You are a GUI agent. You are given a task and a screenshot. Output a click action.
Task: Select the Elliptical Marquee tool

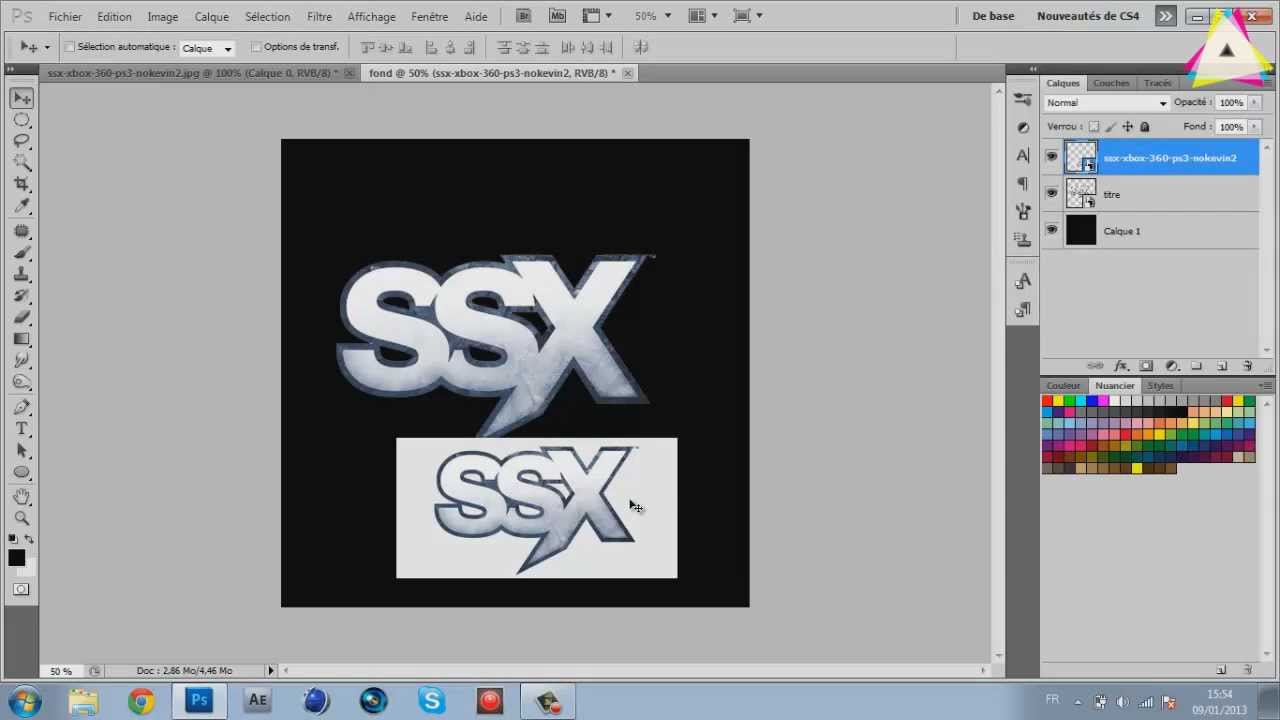point(22,120)
